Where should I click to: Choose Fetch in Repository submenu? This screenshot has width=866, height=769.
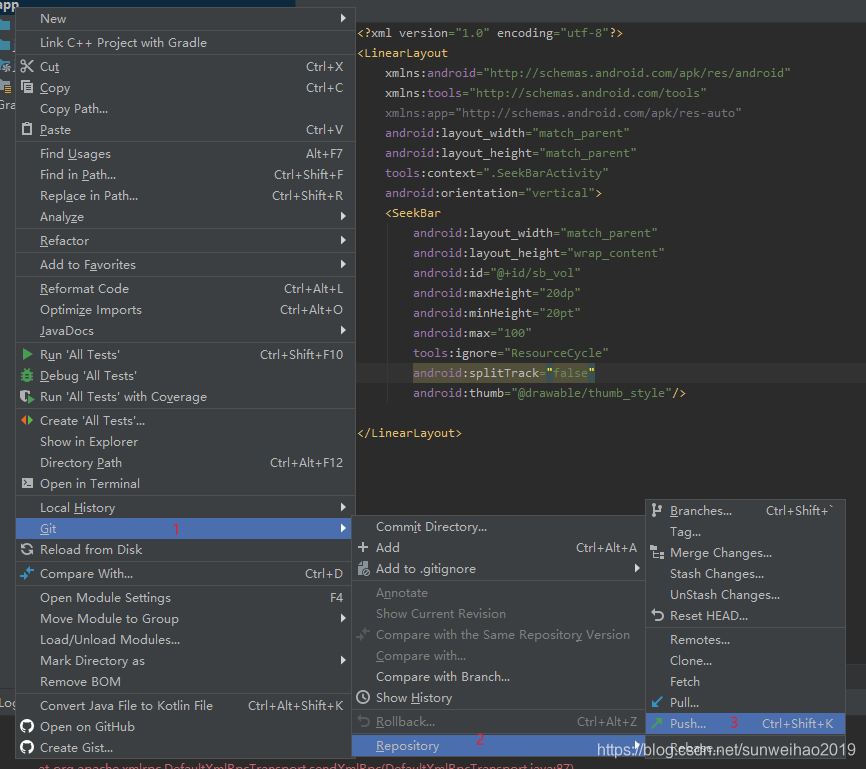click(x=745, y=681)
